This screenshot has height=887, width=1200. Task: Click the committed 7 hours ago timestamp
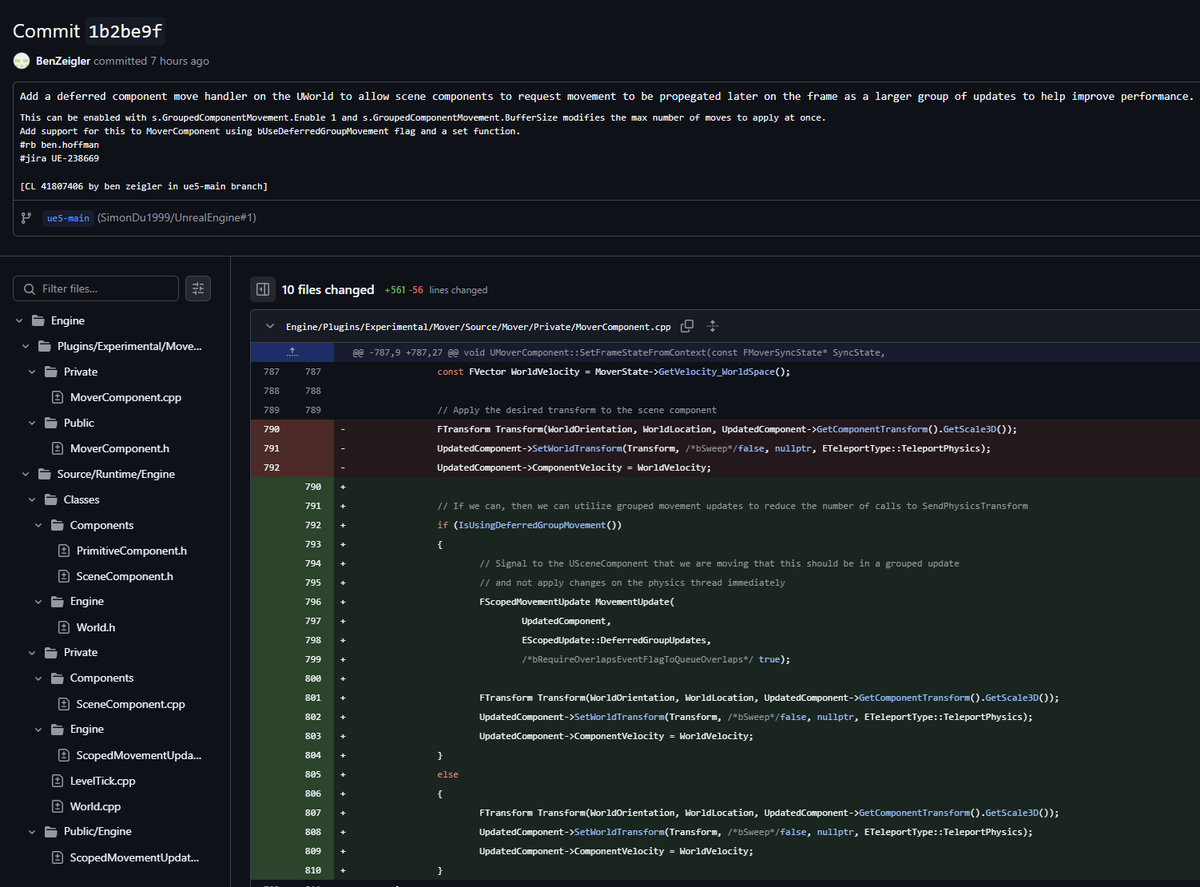pyautogui.click(x=151, y=61)
